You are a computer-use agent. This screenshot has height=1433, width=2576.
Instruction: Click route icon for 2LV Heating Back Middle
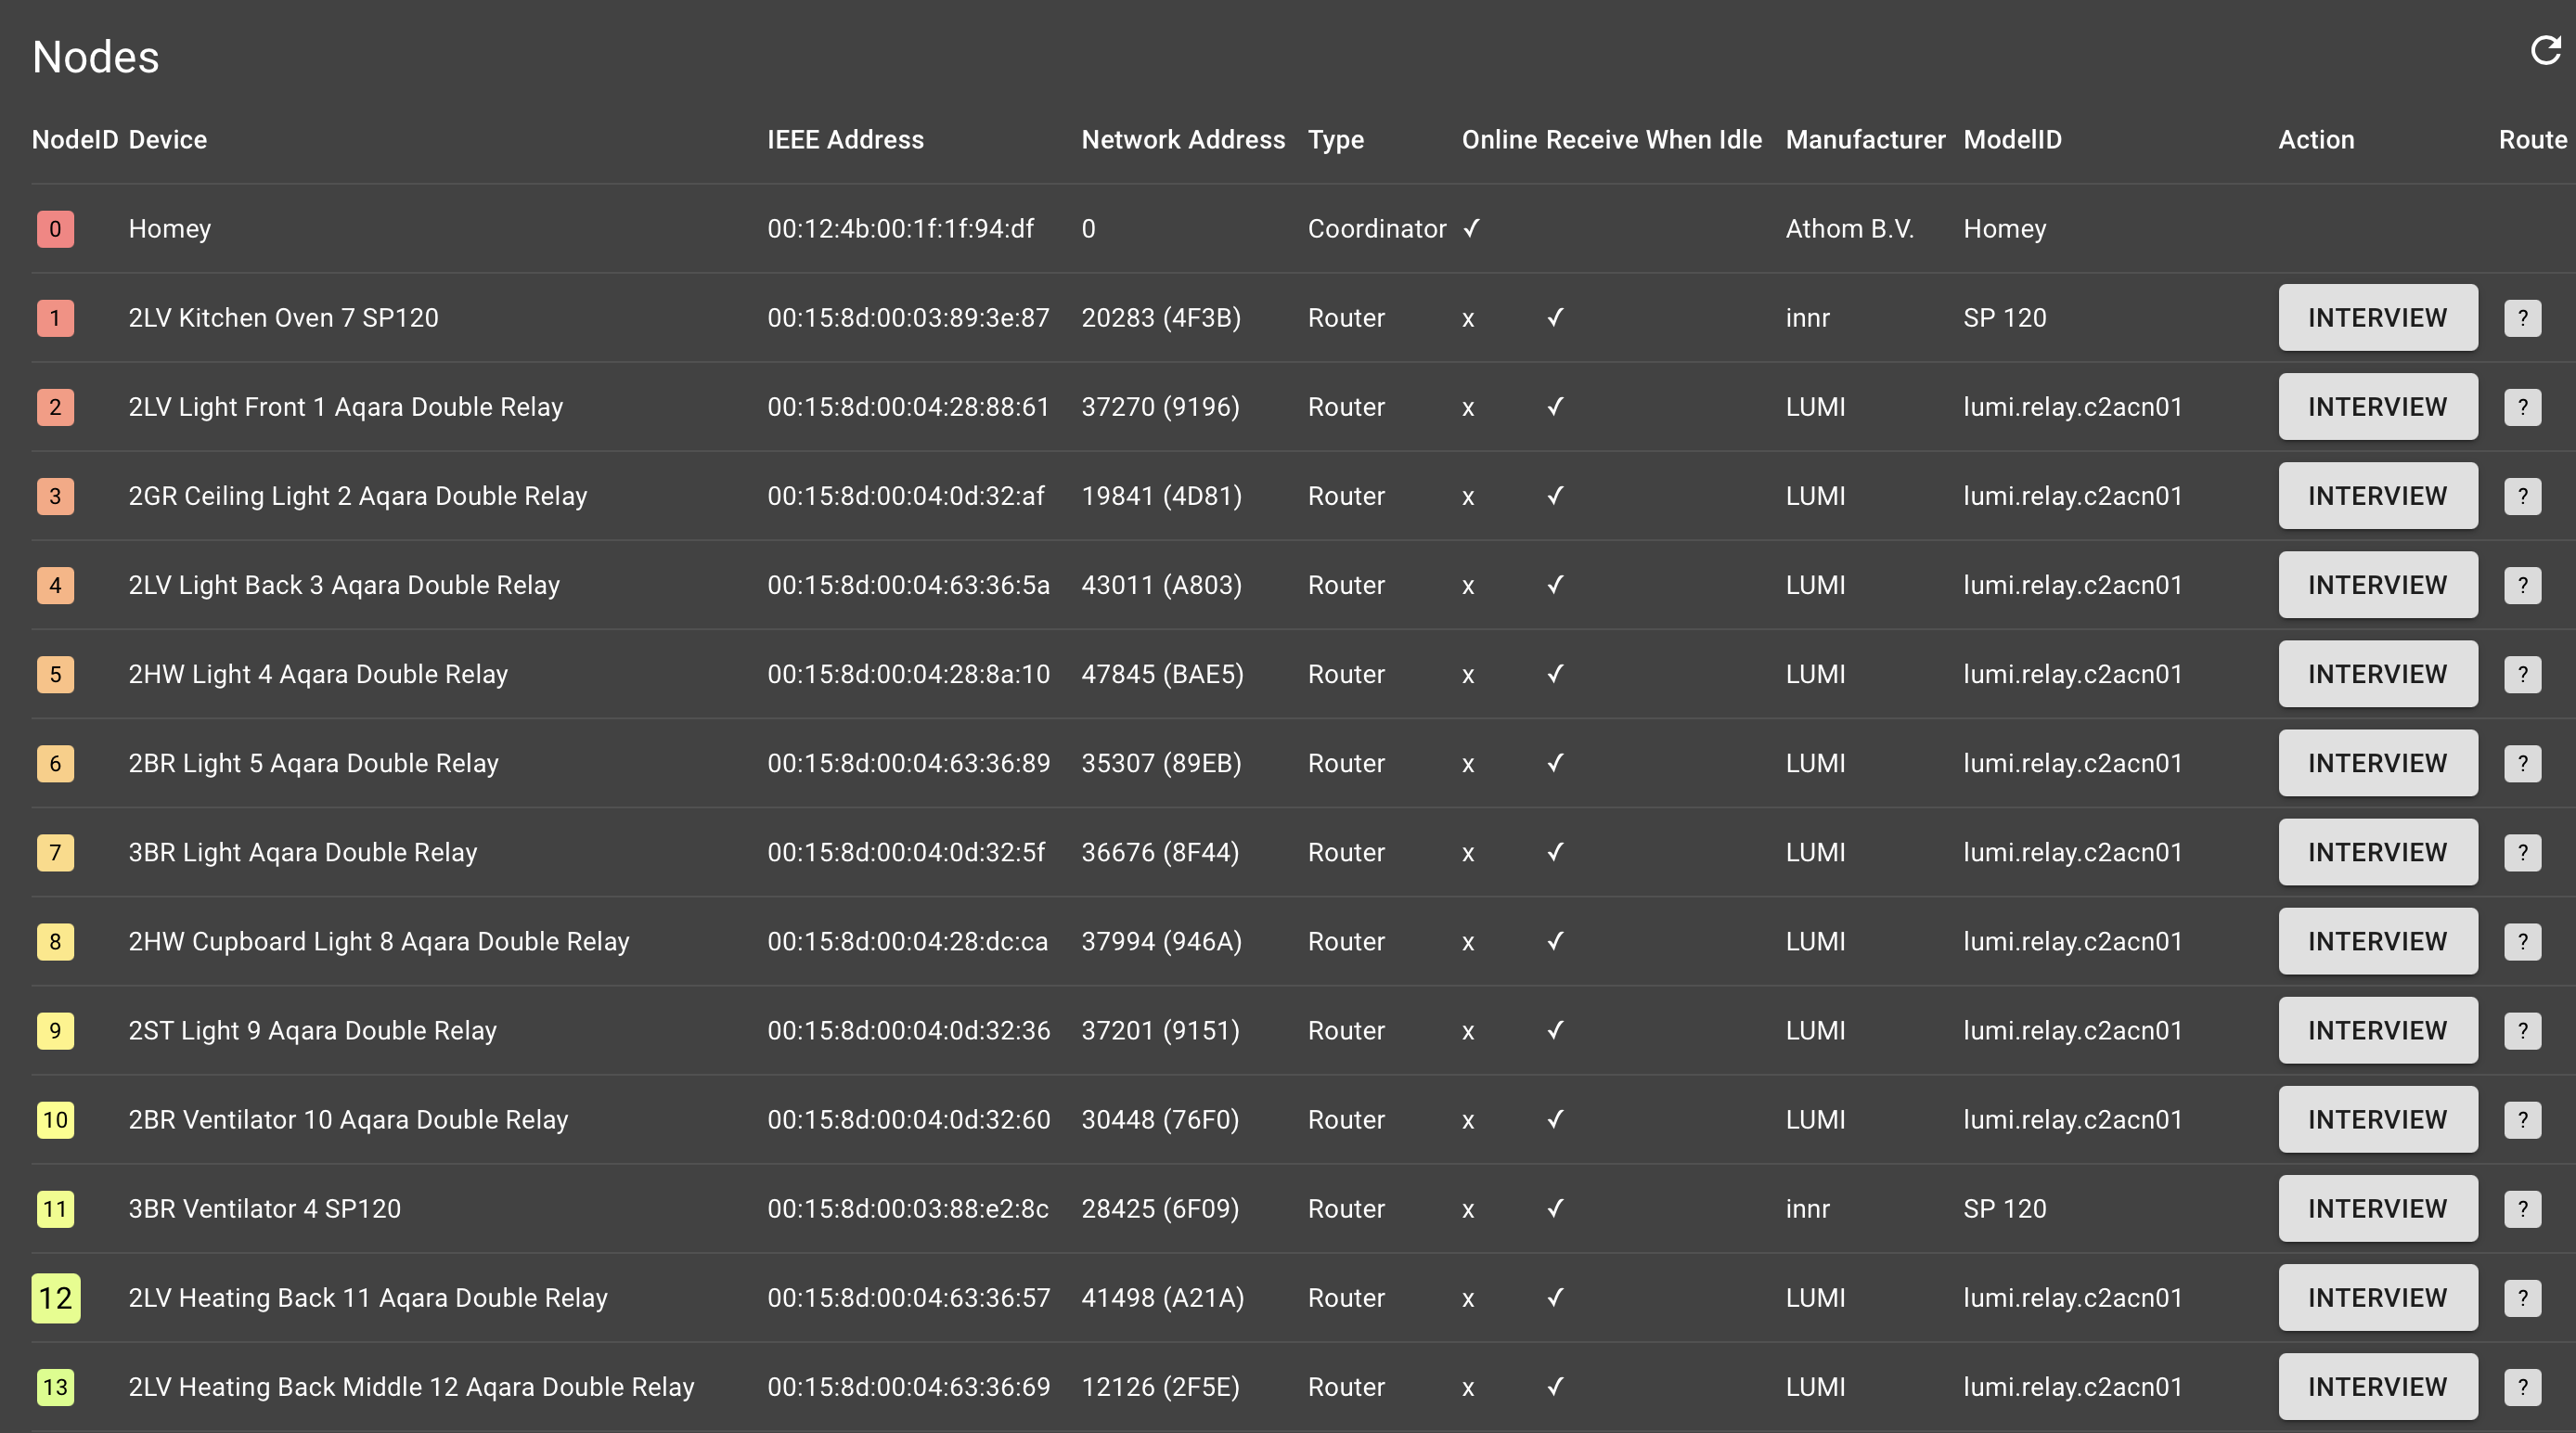(2522, 1386)
